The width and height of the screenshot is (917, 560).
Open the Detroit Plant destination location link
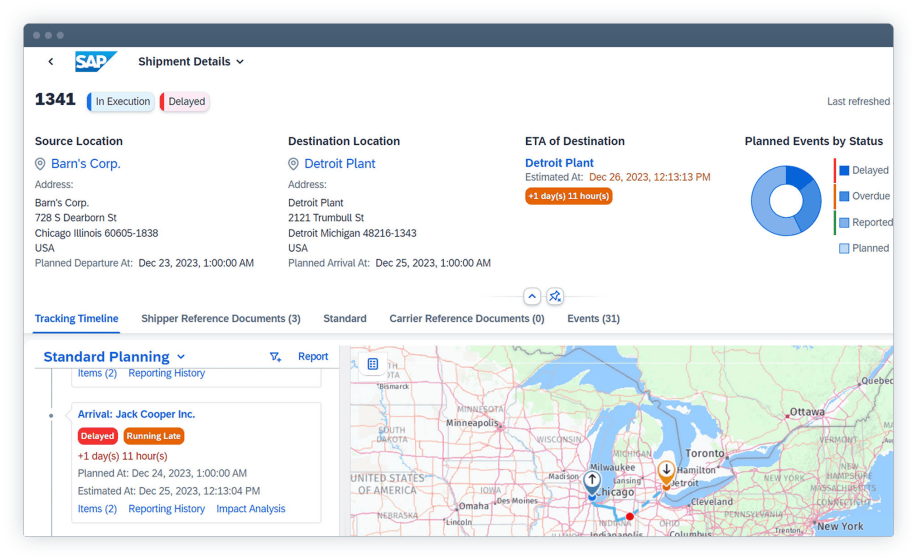[340, 164]
